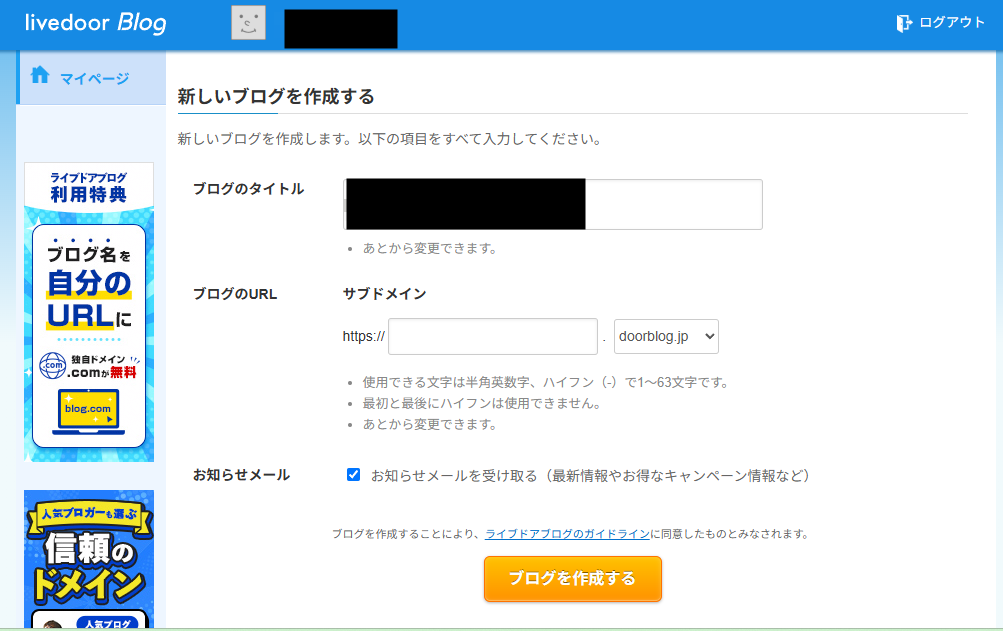Click the 最初と最後にハイフンは使用できません note
Viewport: 1003px width, 631px height.
(481, 404)
